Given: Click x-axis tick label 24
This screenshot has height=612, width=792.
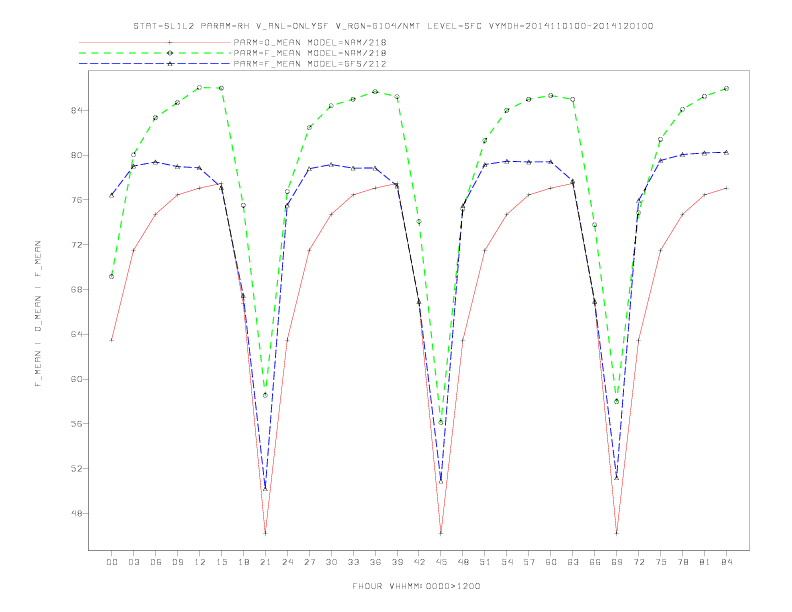Looking at the screenshot, I should pos(287,562).
